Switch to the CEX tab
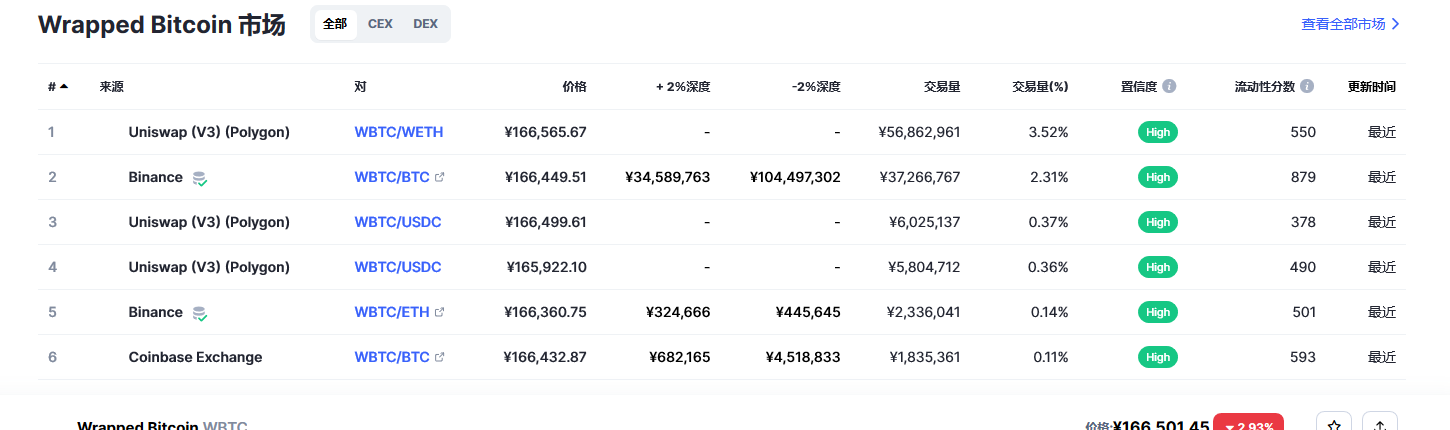This screenshot has width=1450, height=430. coord(380,24)
